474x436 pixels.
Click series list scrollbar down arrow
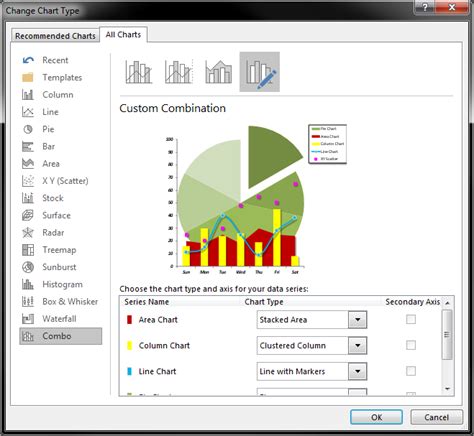click(x=447, y=389)
